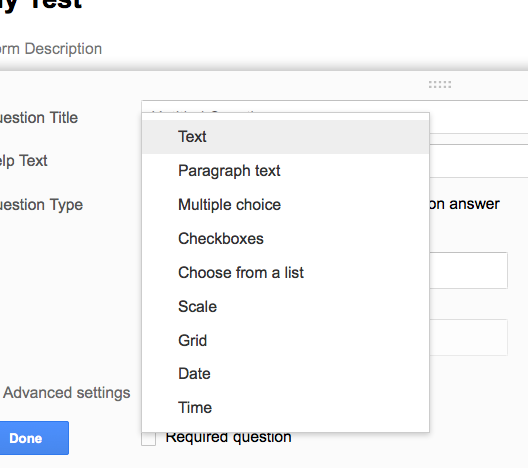Select Text from question type menu
528x468 pixels.
pos(286,137)
